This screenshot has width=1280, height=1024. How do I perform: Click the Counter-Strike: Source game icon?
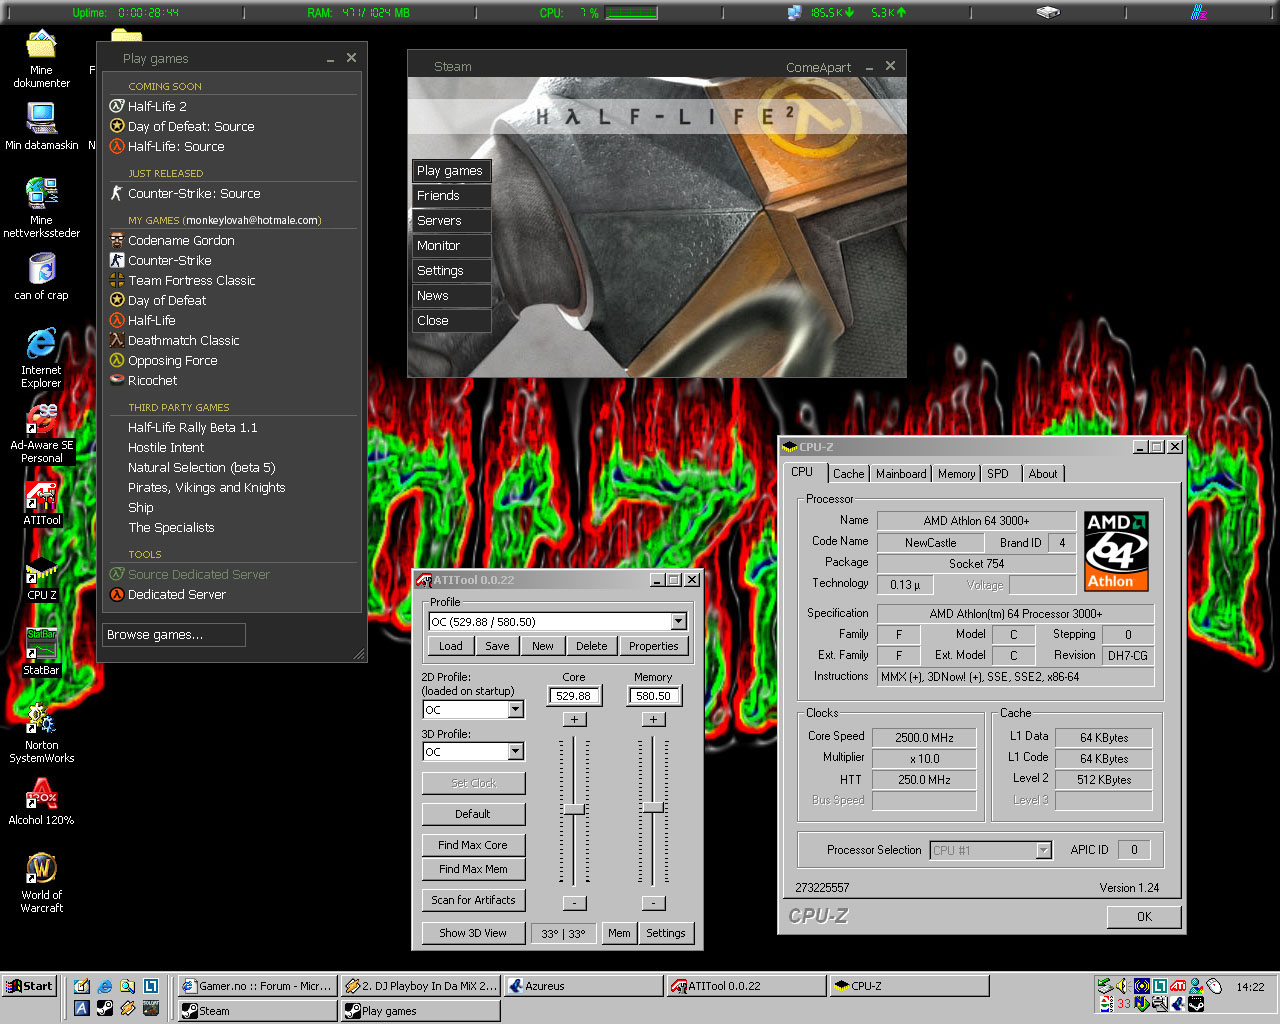click(117, 193)
